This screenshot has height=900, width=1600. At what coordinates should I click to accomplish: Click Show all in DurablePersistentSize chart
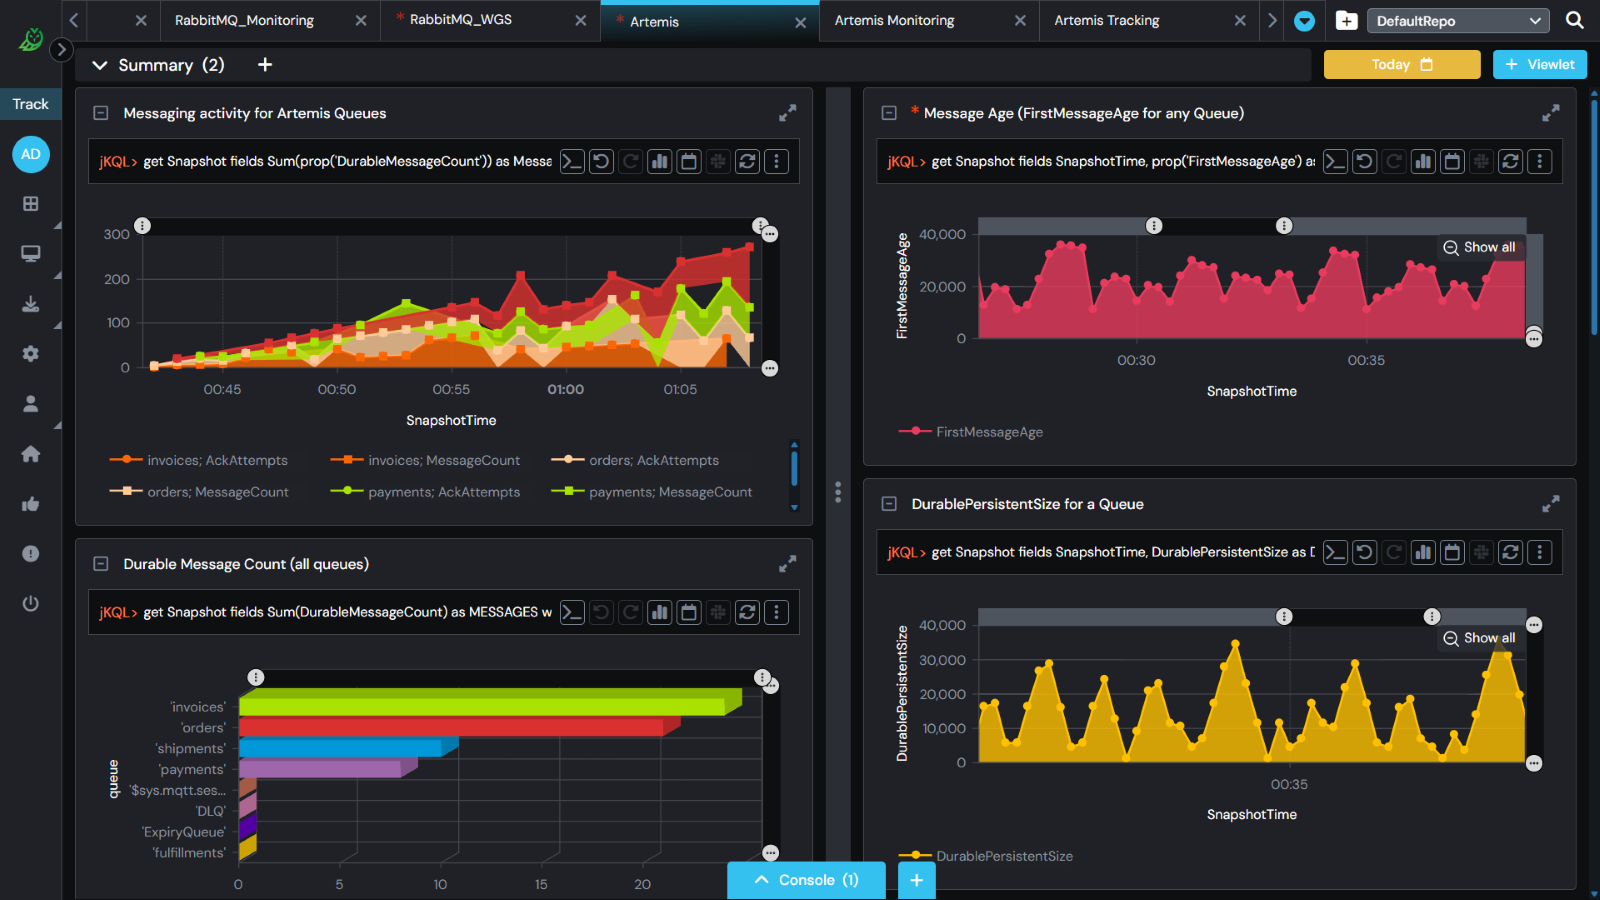click(x=1479, y=638)
